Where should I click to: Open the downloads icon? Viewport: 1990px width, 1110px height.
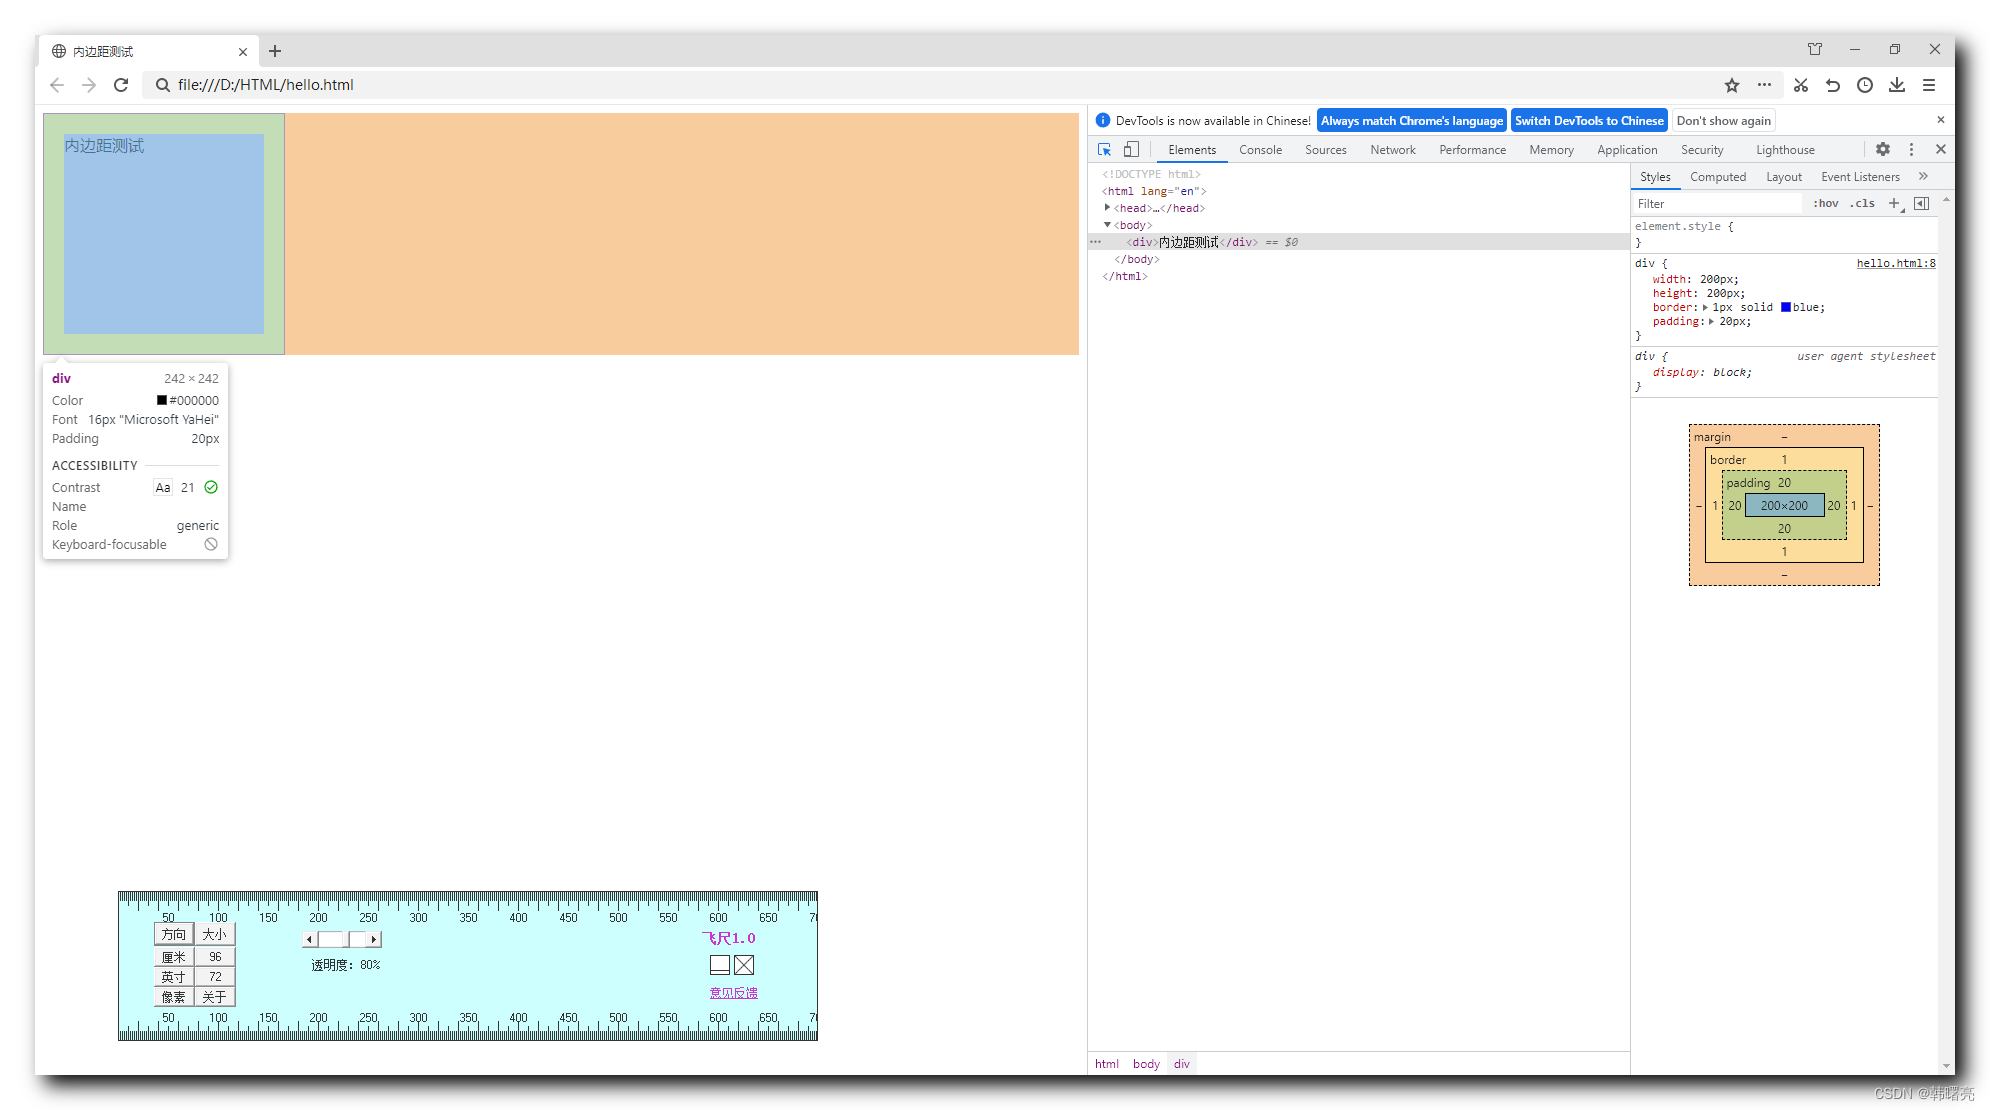[x=1897, y=85]
